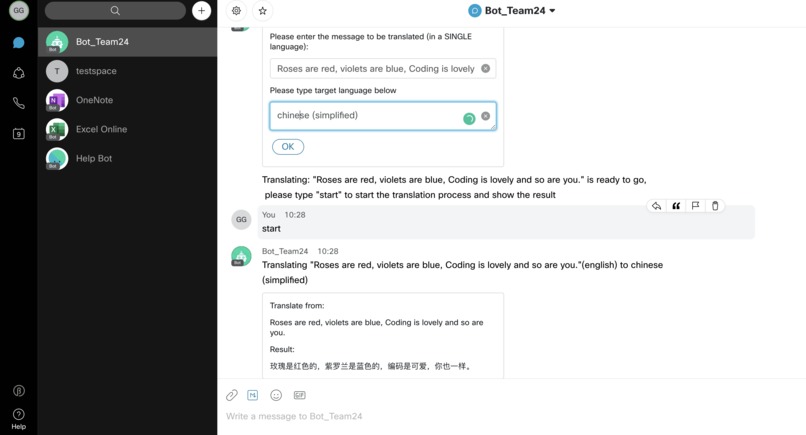Open the GG profile avatar at top left

click(x=19, y=10)
